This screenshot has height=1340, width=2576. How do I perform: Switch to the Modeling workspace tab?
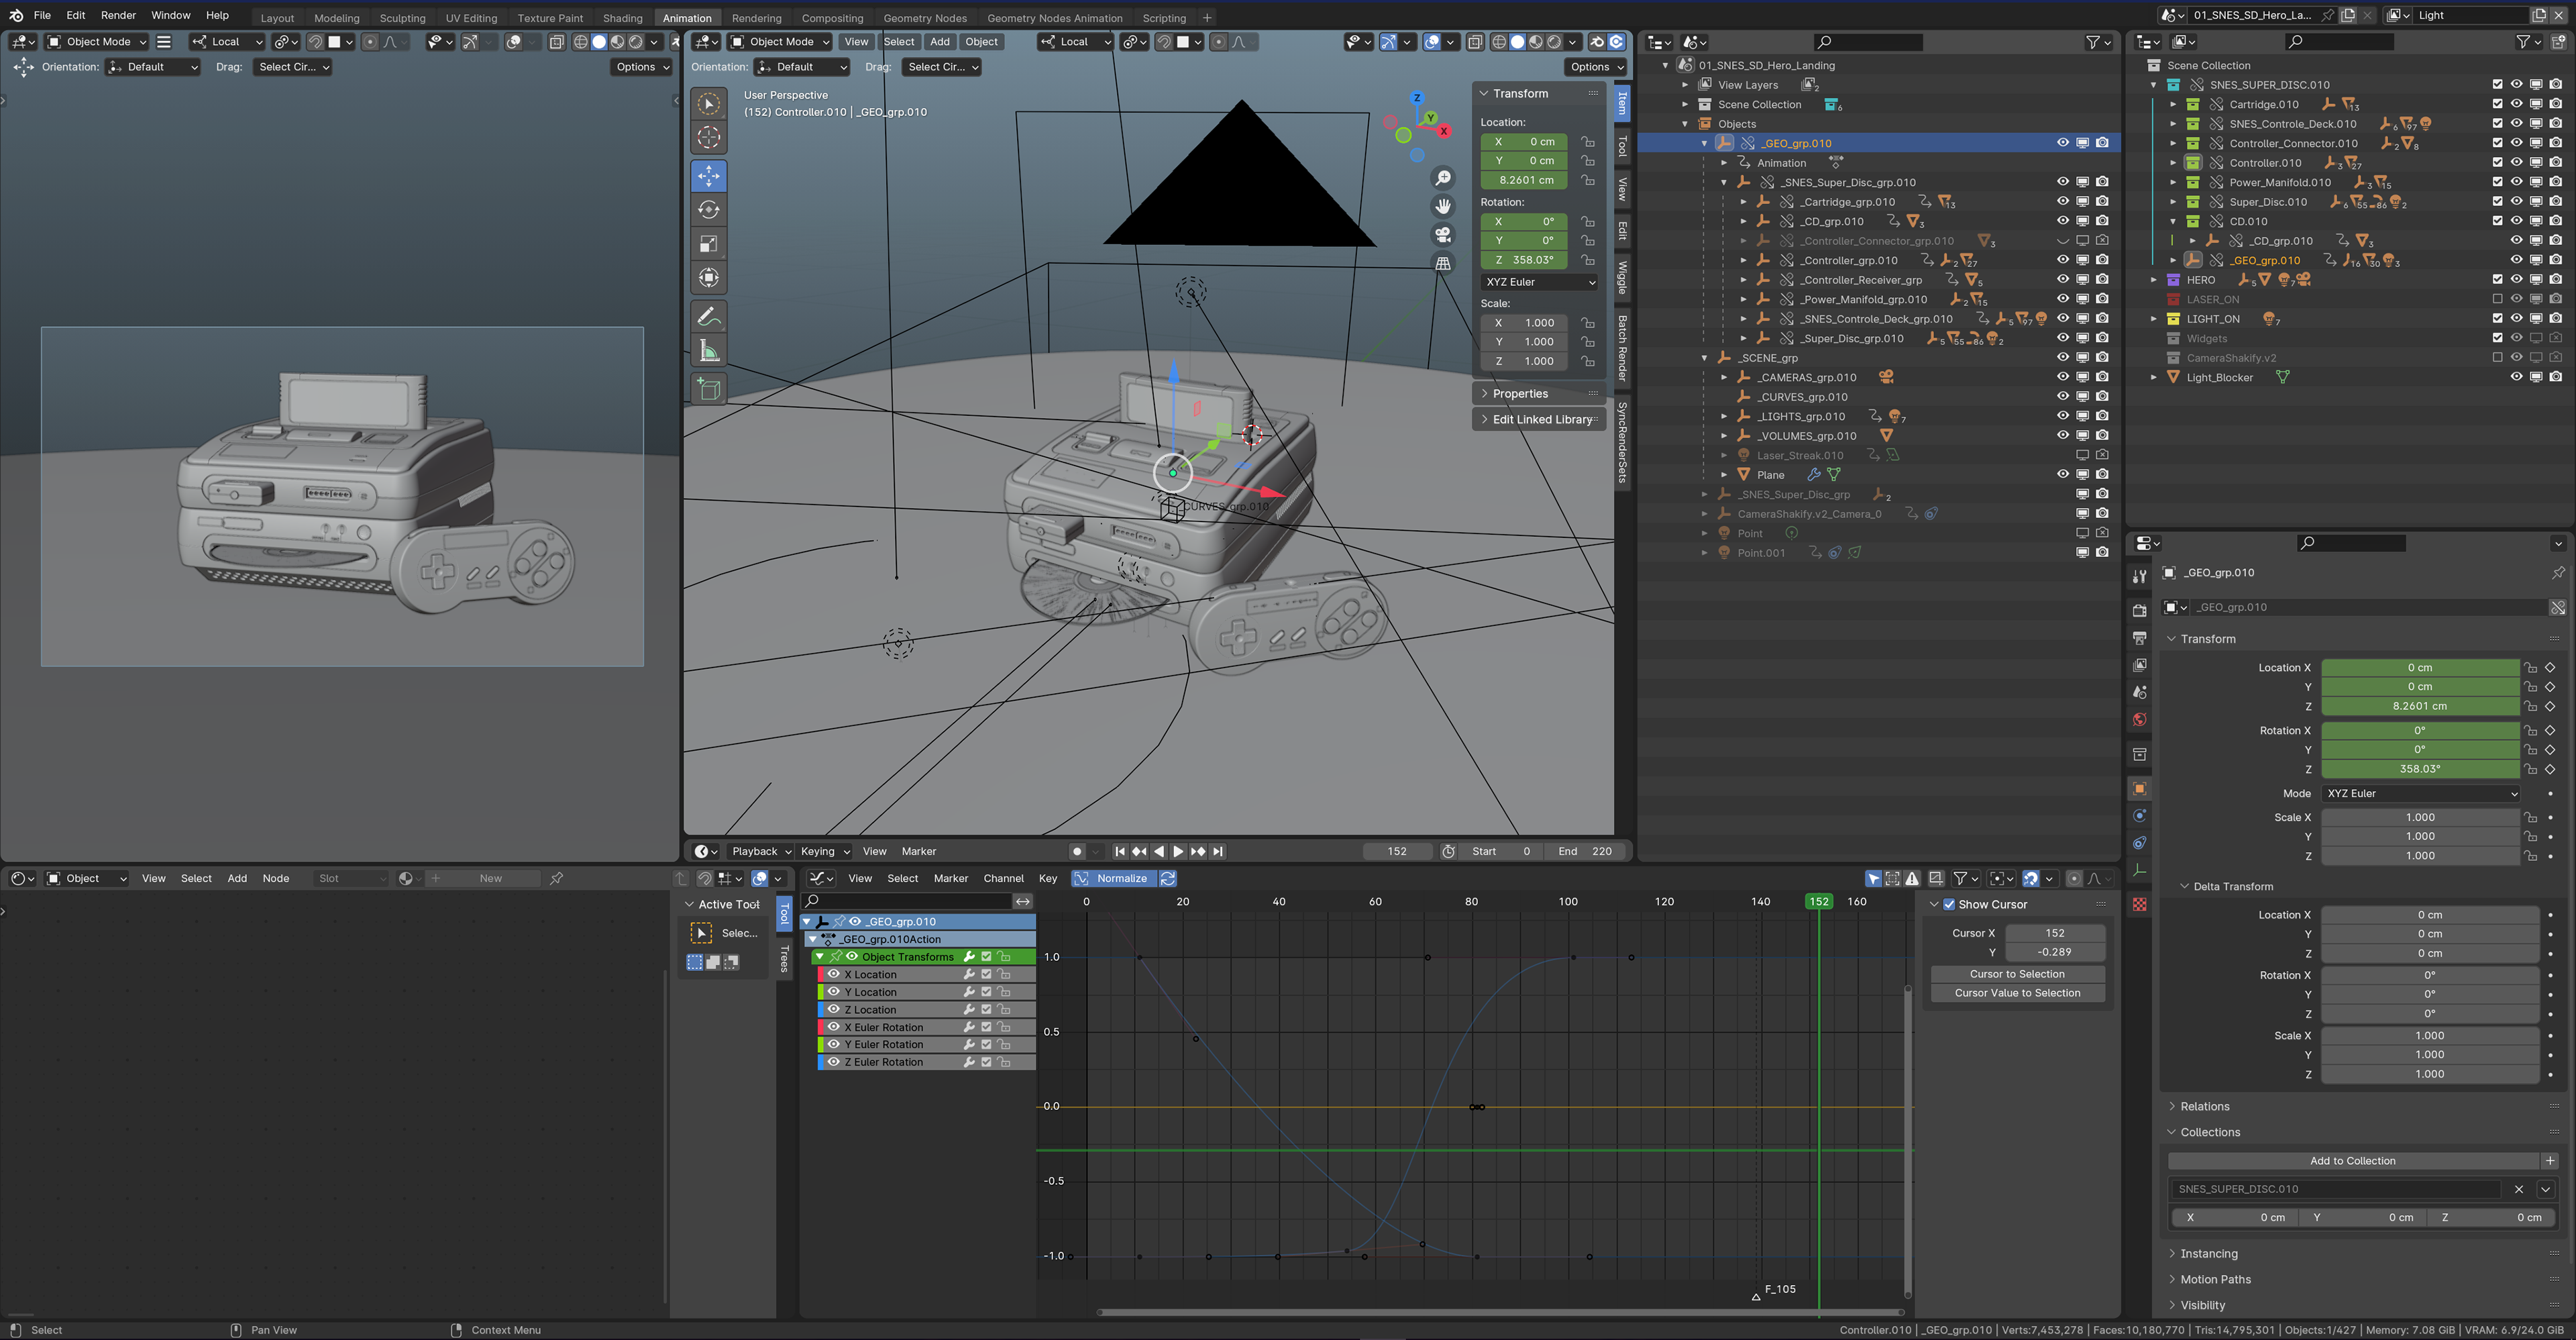pyautogui.click(x=336, y=18)
